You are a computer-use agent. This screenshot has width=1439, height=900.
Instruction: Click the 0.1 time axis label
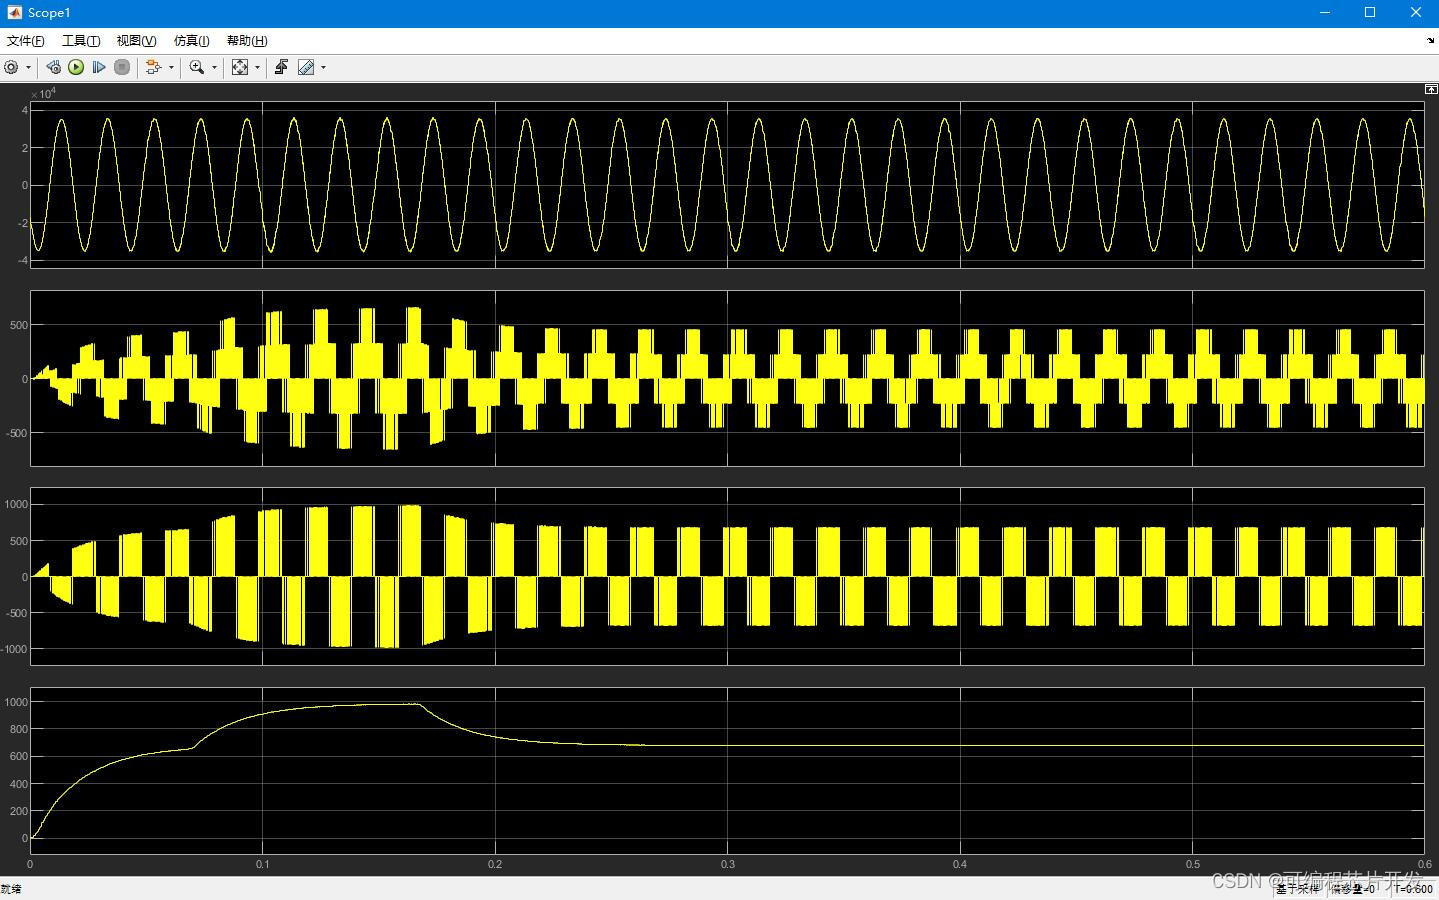click(x=262, y=864)
